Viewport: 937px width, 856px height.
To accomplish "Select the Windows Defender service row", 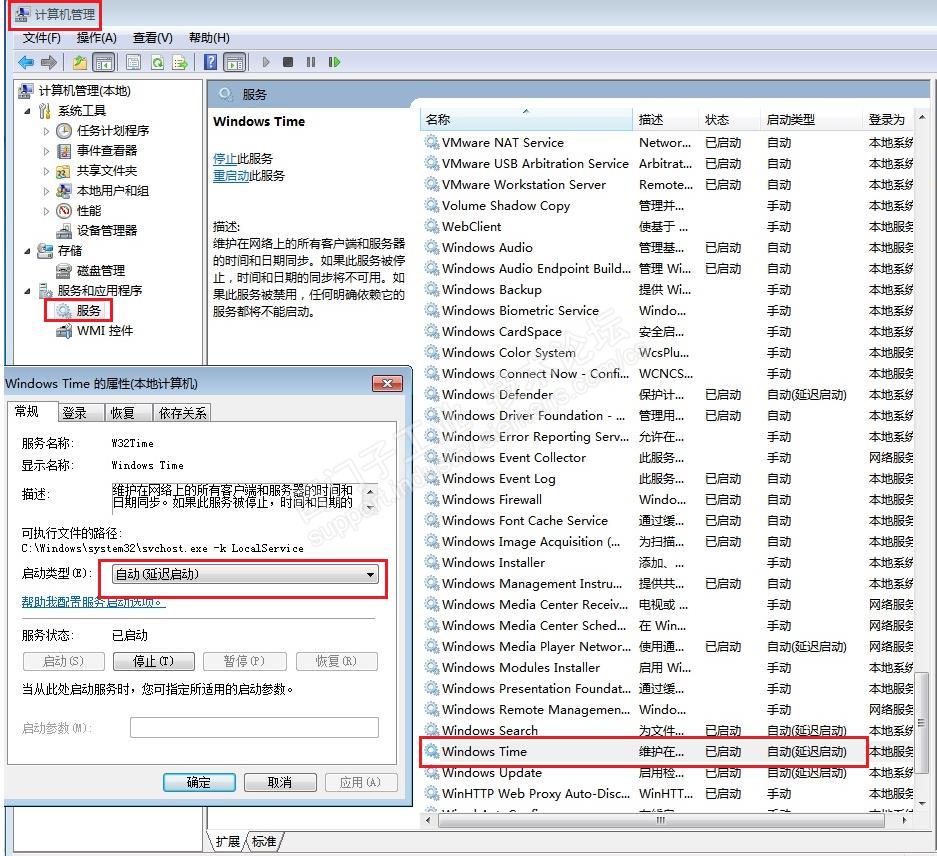I will [668, 395].
